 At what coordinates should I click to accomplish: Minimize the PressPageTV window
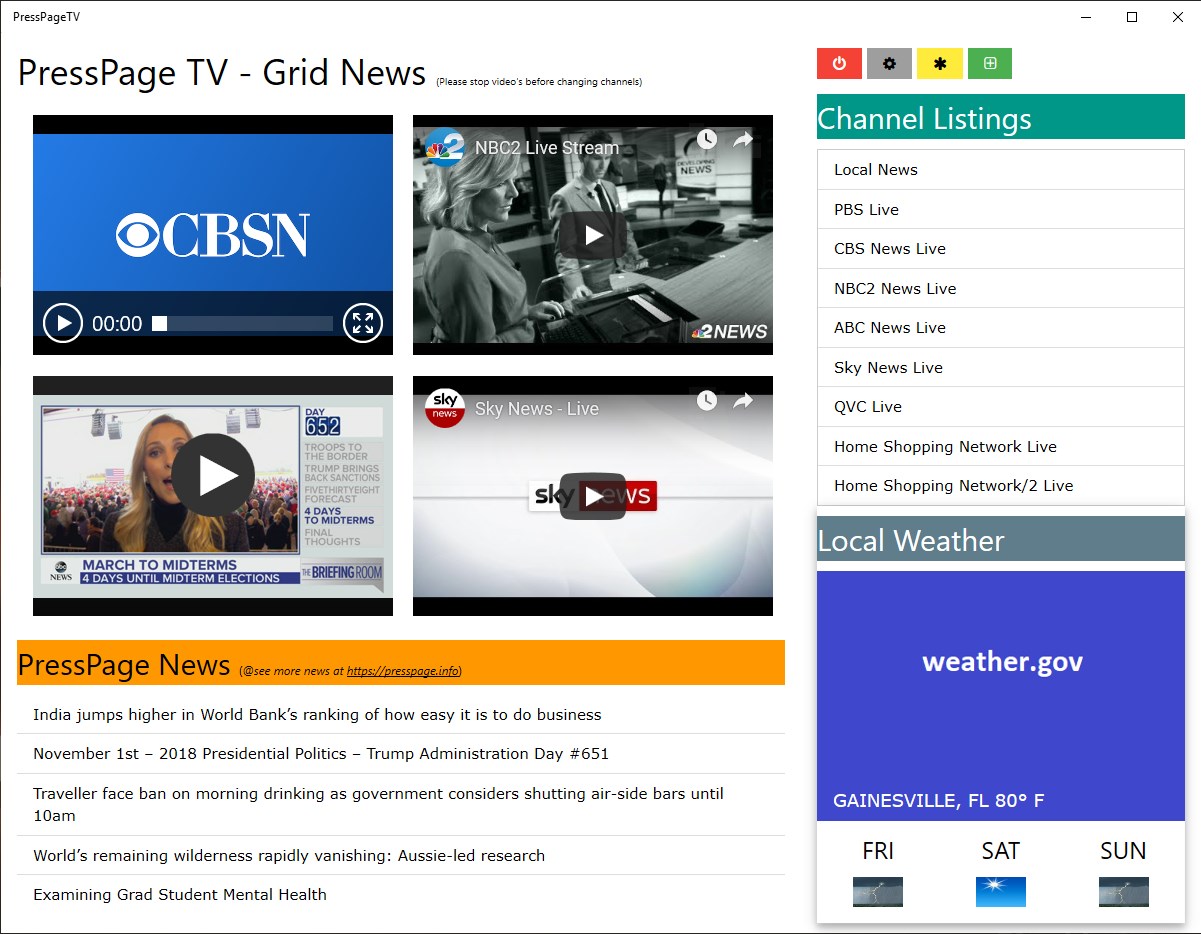(x=1086, y=17)
